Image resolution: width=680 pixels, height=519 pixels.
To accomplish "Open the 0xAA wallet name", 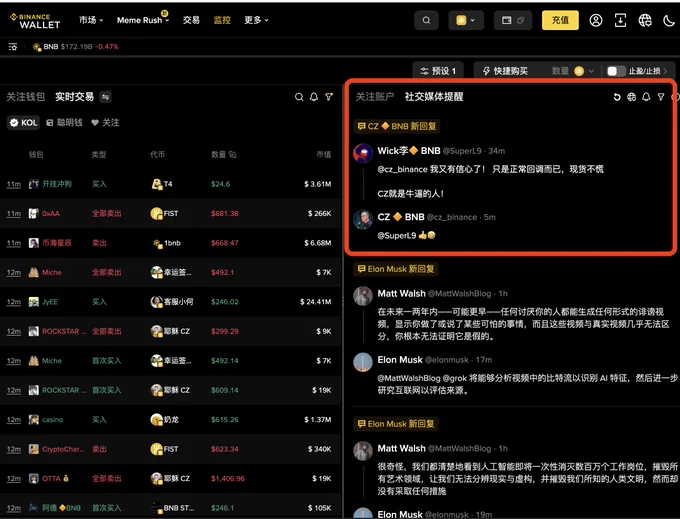I will point(51,213).
